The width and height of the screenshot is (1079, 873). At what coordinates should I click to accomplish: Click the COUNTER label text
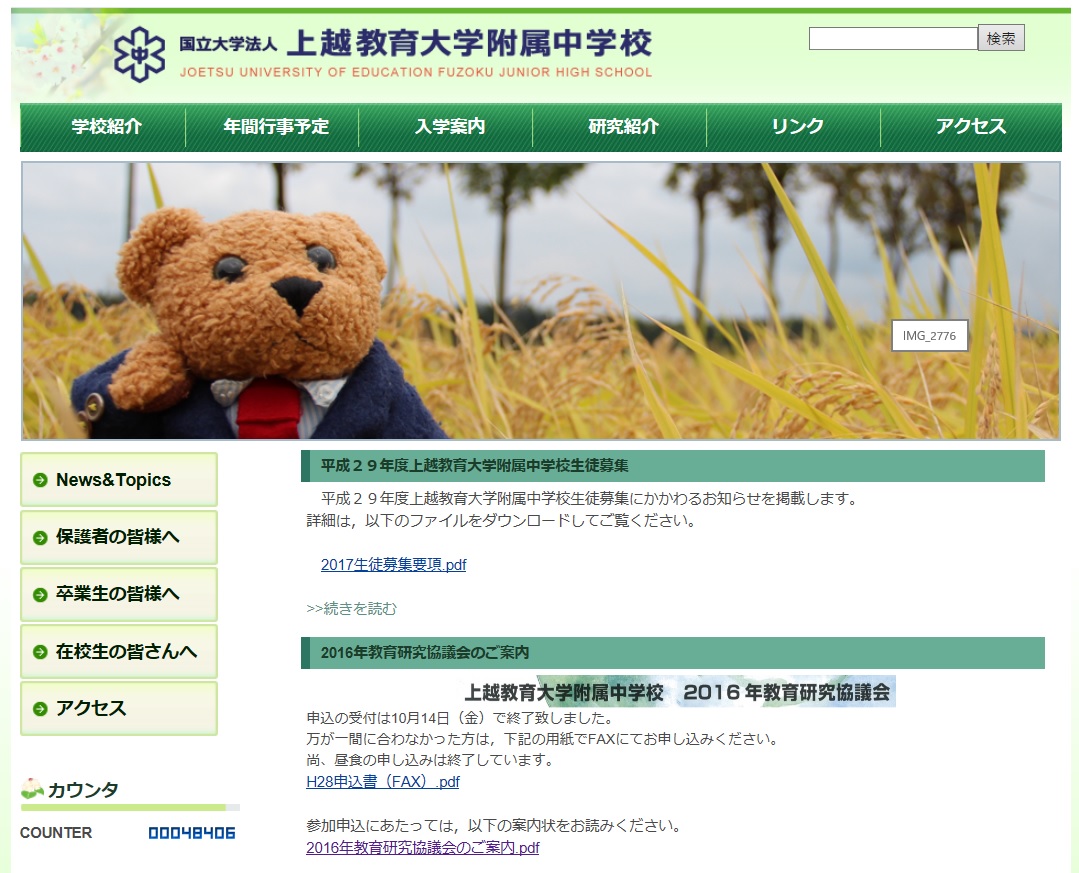[x=56, y=833]
